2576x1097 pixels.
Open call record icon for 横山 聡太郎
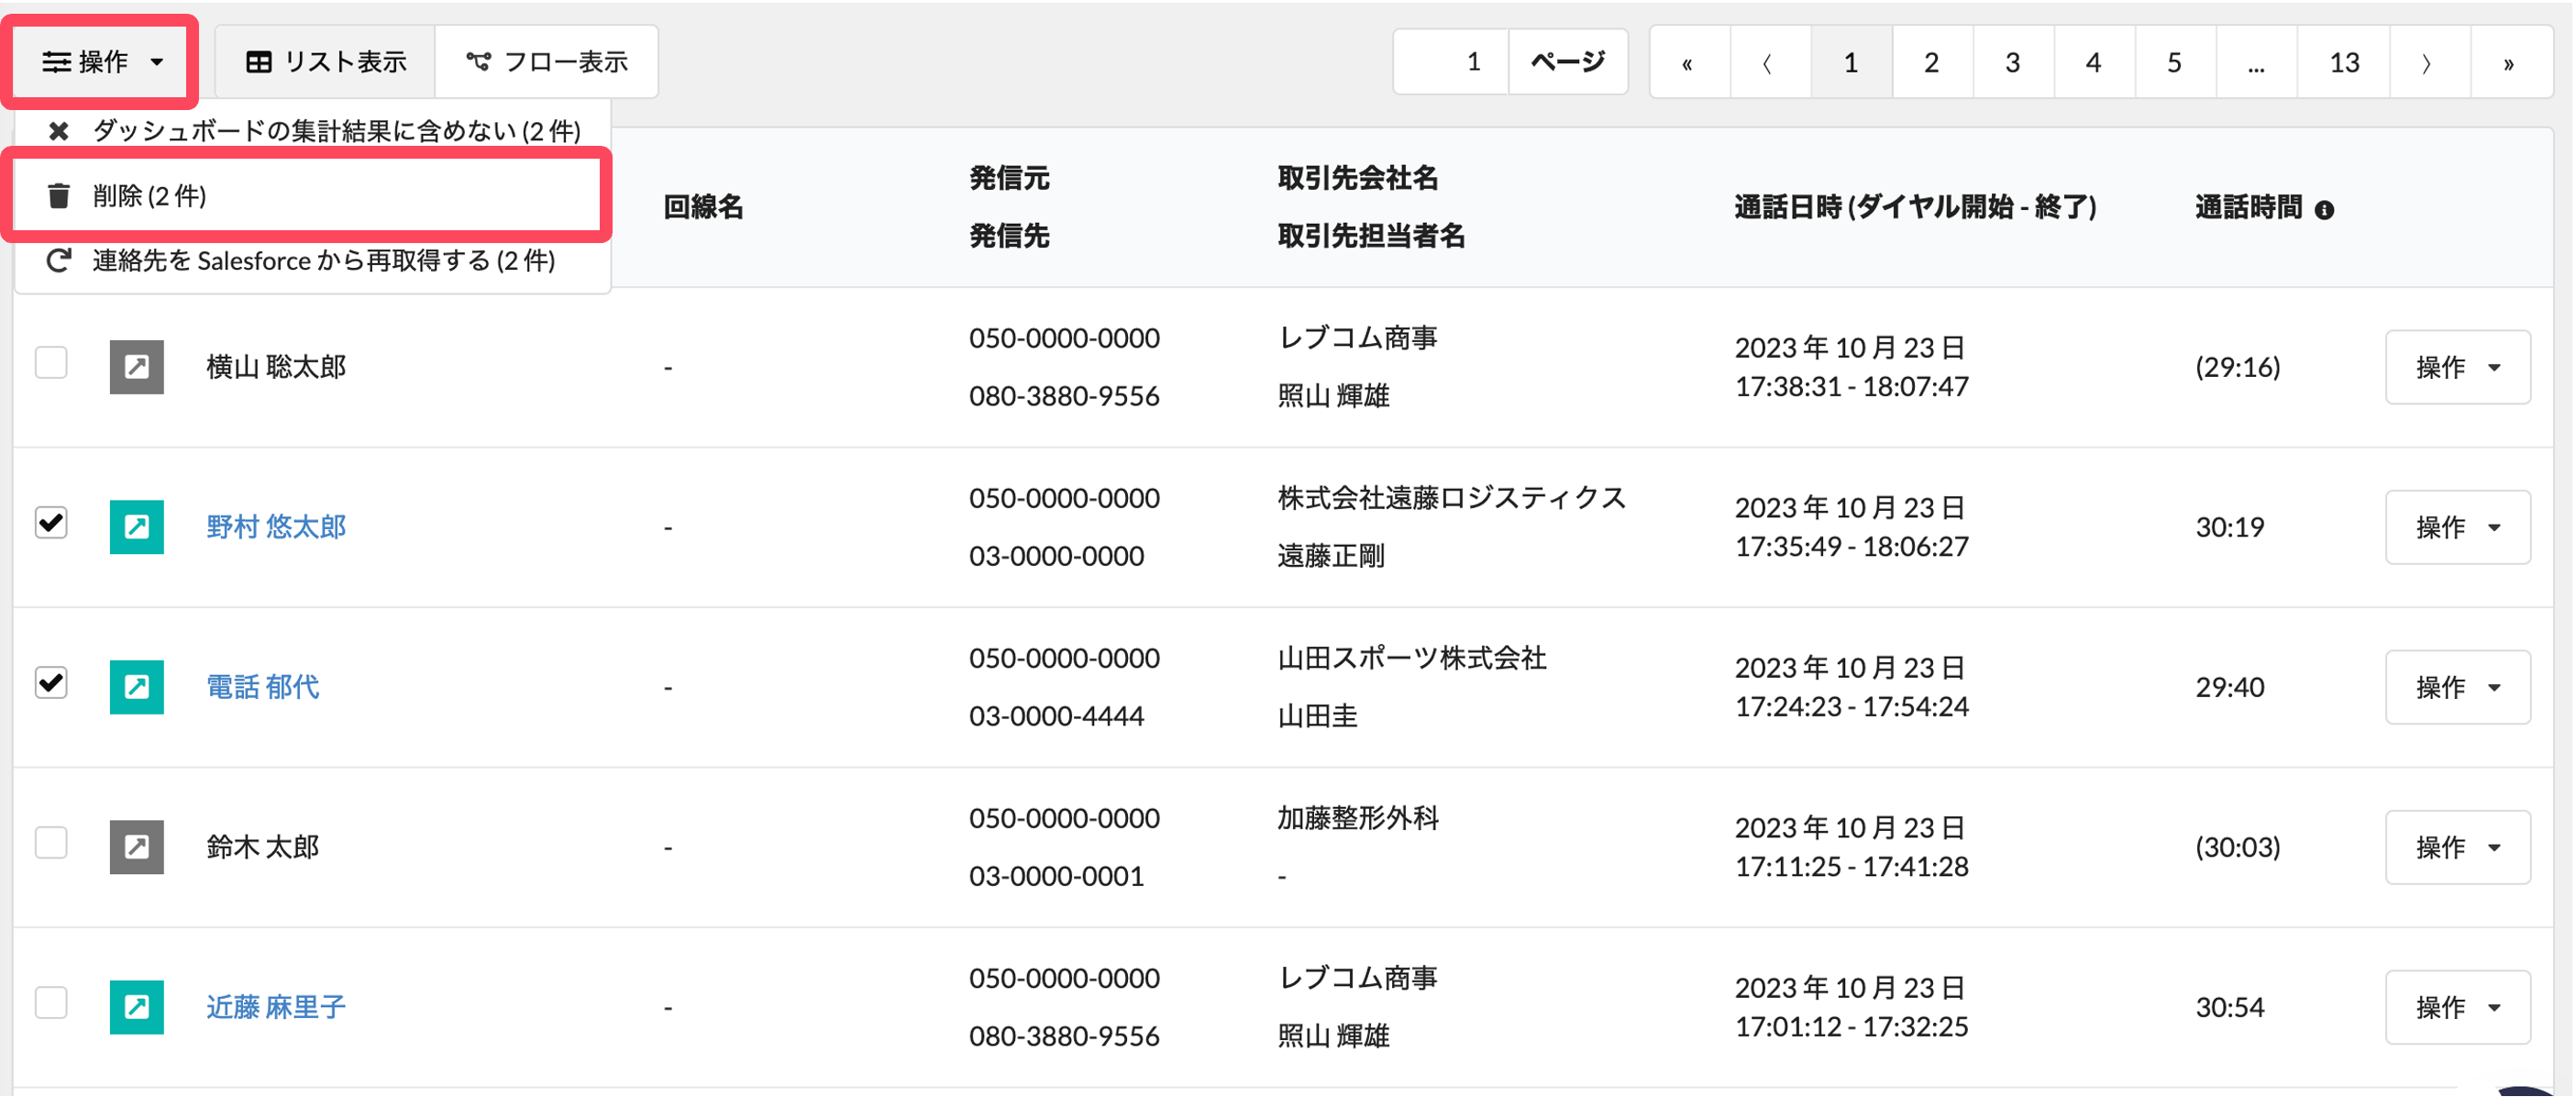point(137,367)
